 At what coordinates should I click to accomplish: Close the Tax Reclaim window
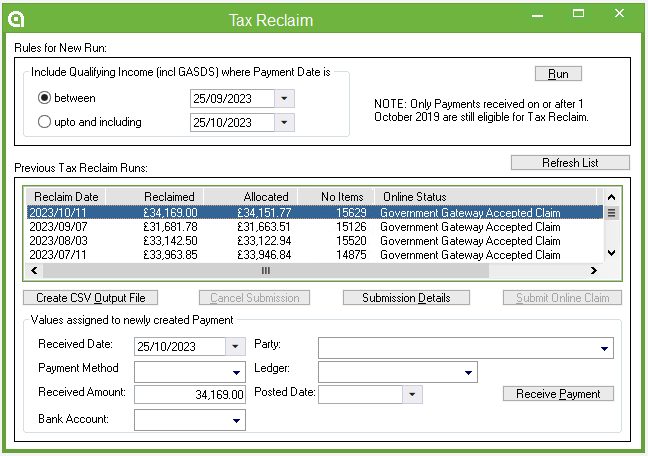point(619,13)
